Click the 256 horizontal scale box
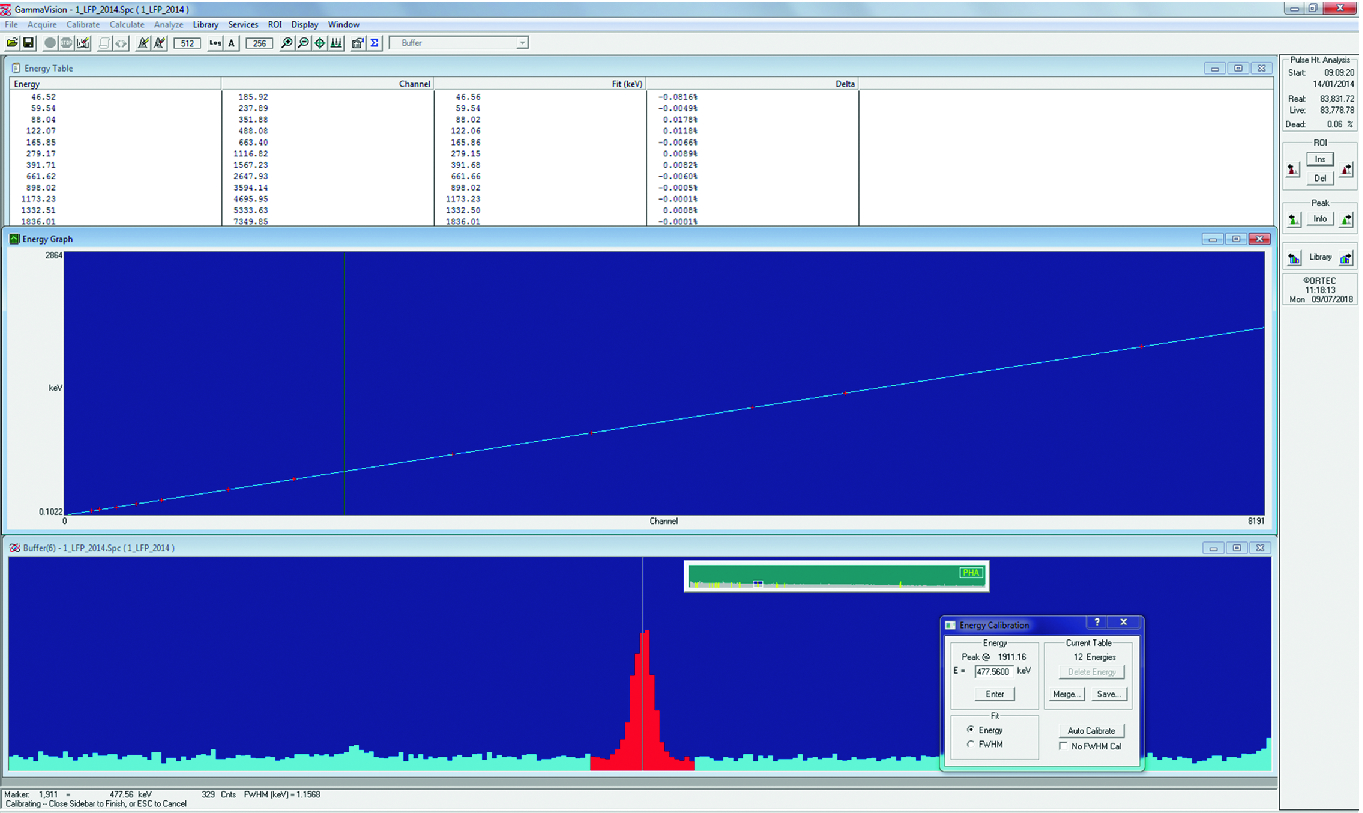1363x813 pixels. (x=259, y=43)
